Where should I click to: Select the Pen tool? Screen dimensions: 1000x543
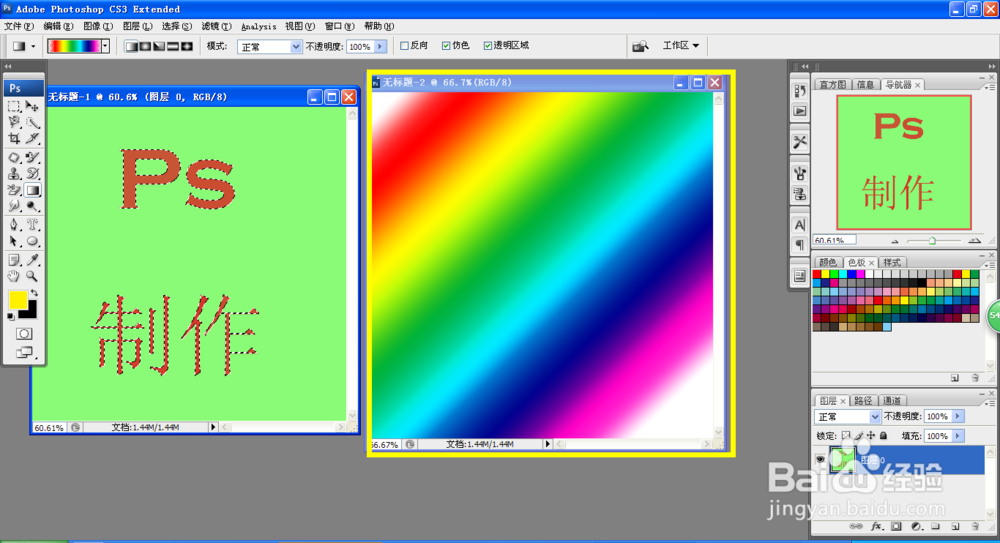pos(14,225)
